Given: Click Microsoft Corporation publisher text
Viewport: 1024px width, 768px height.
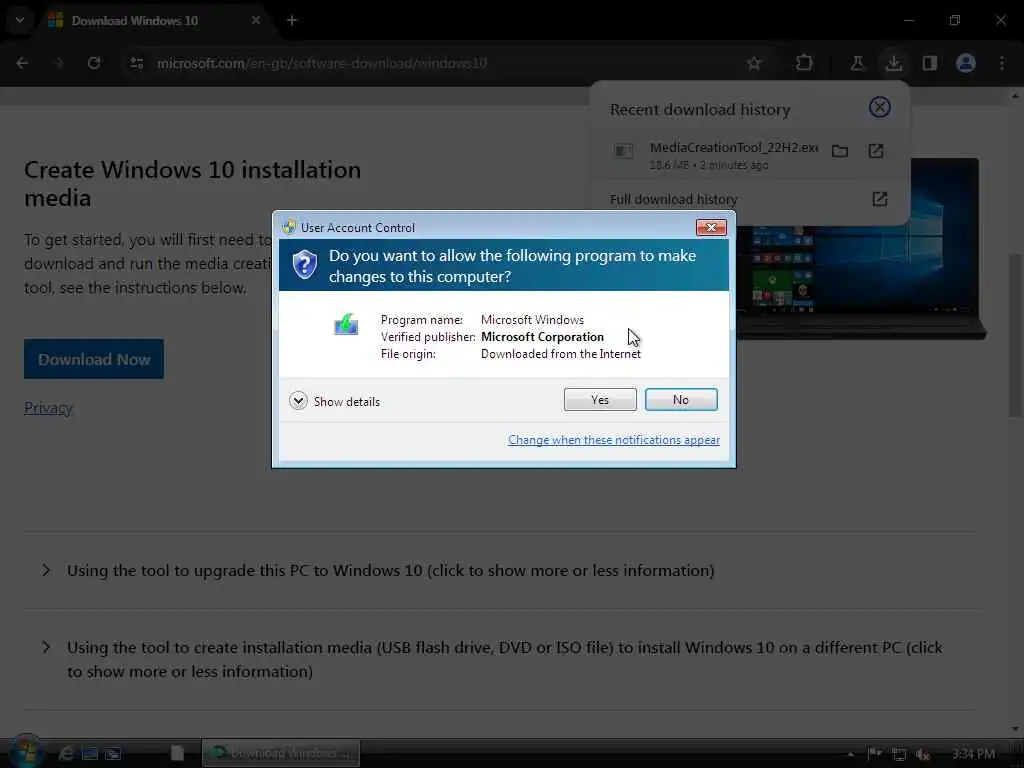Looking at the screenshot, I should coord(542,337).
